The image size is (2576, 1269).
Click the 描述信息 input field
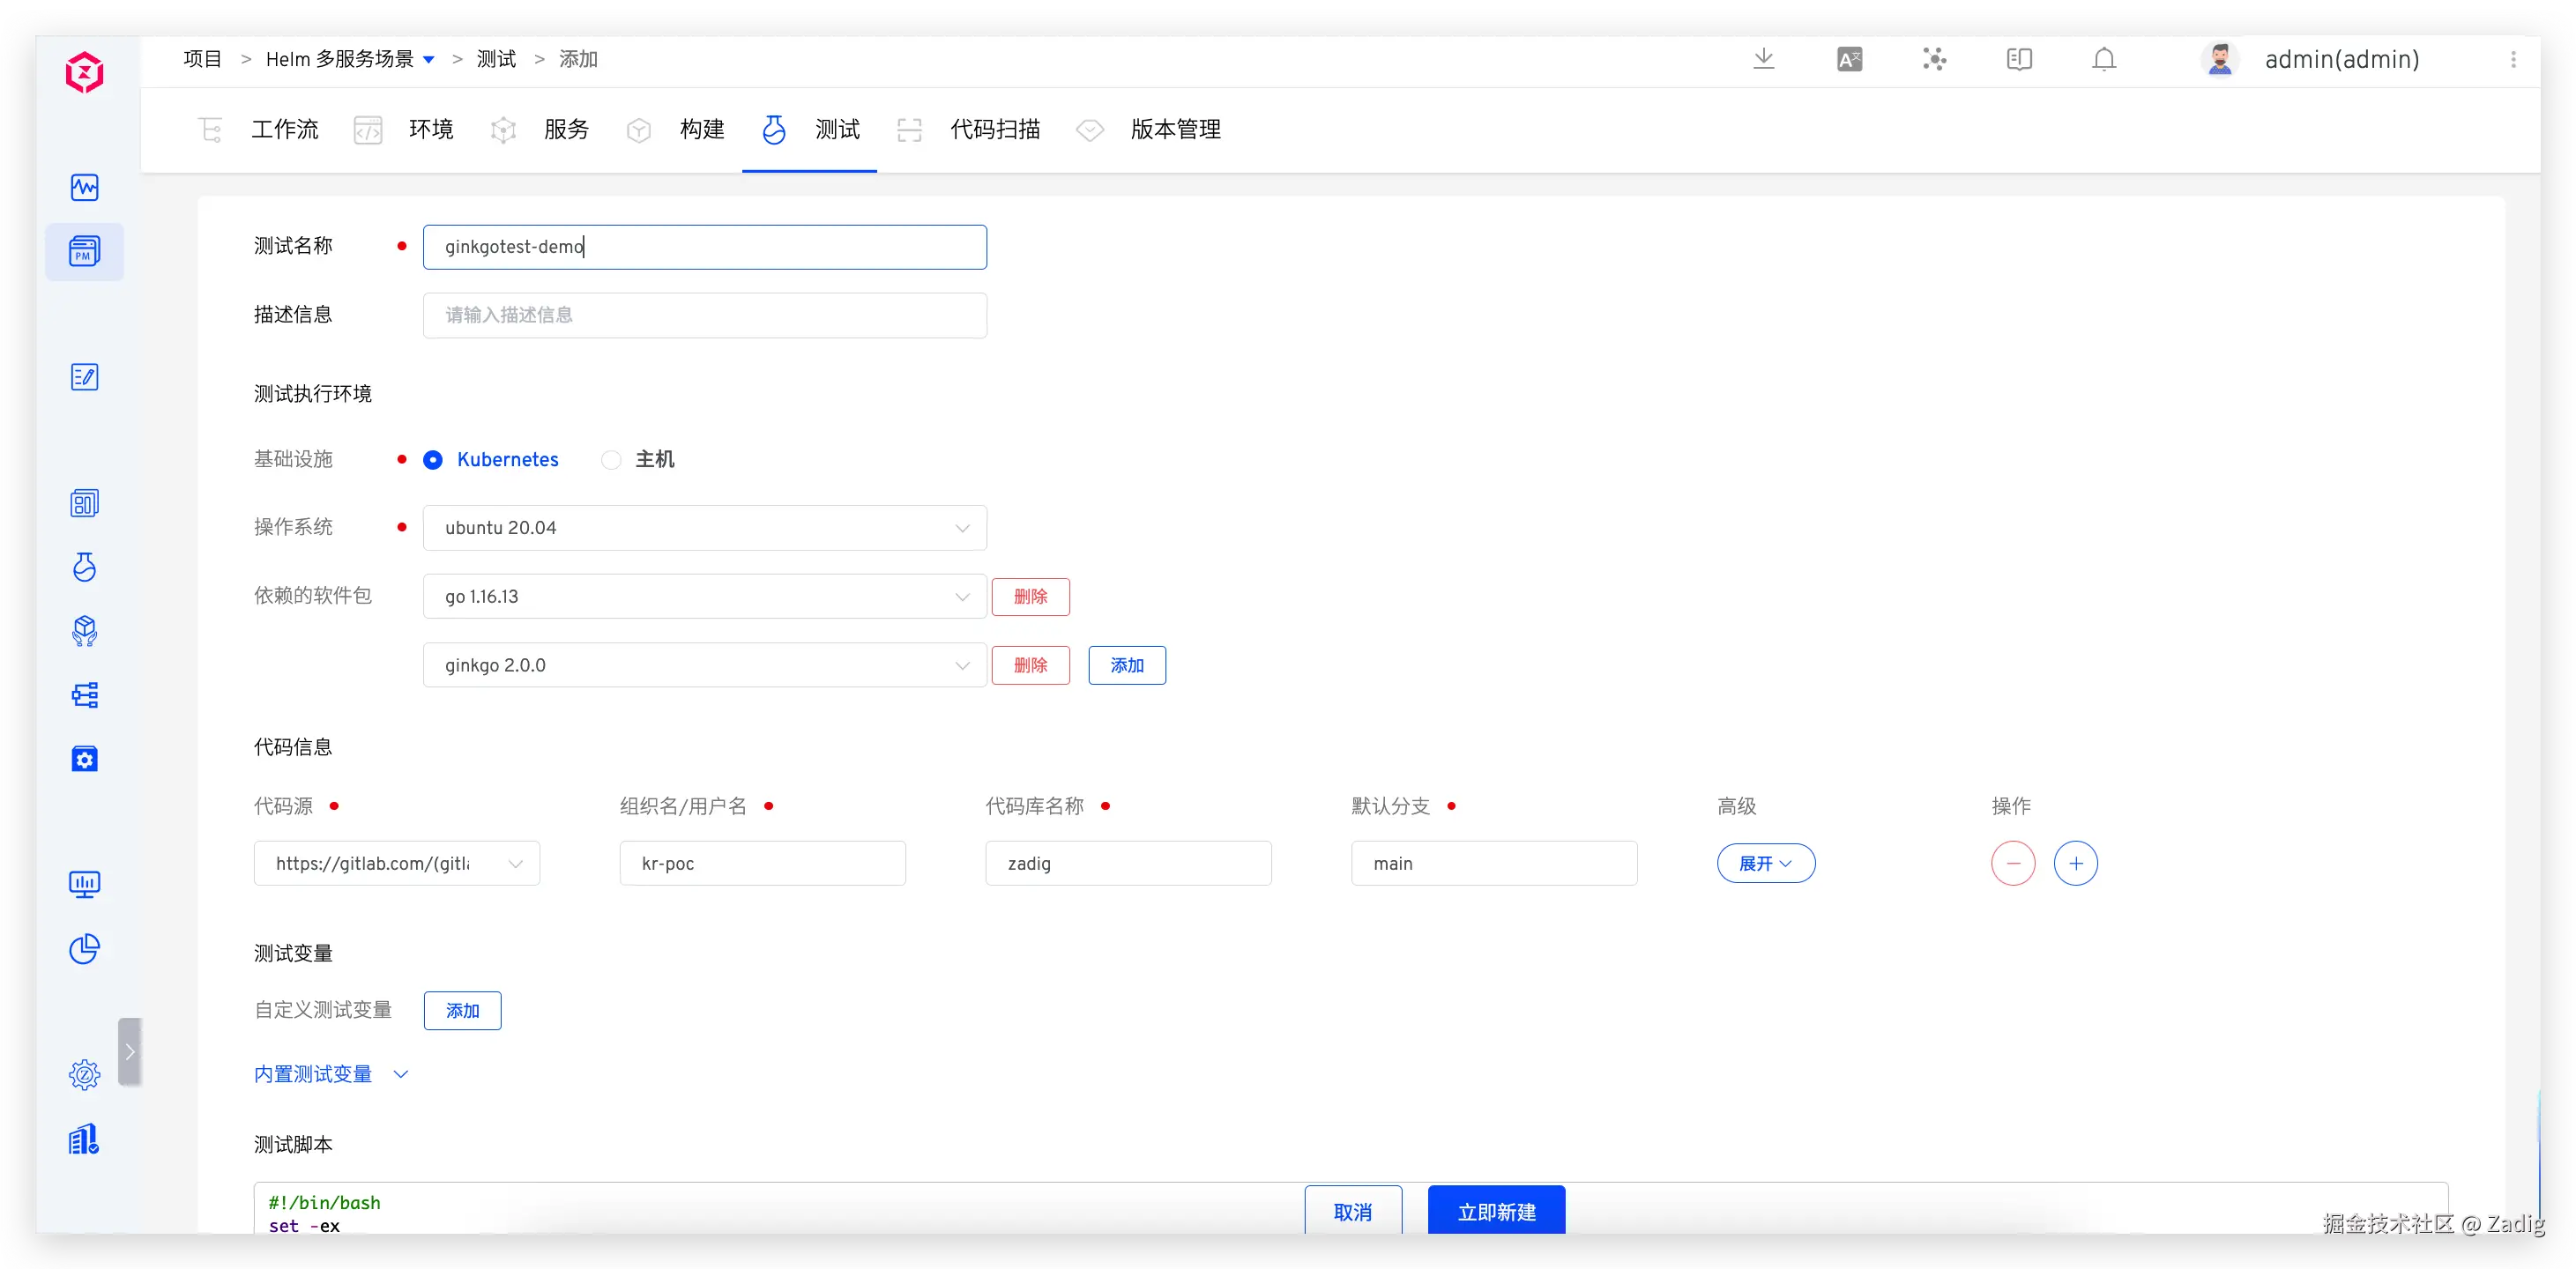[x=704, y=315]
